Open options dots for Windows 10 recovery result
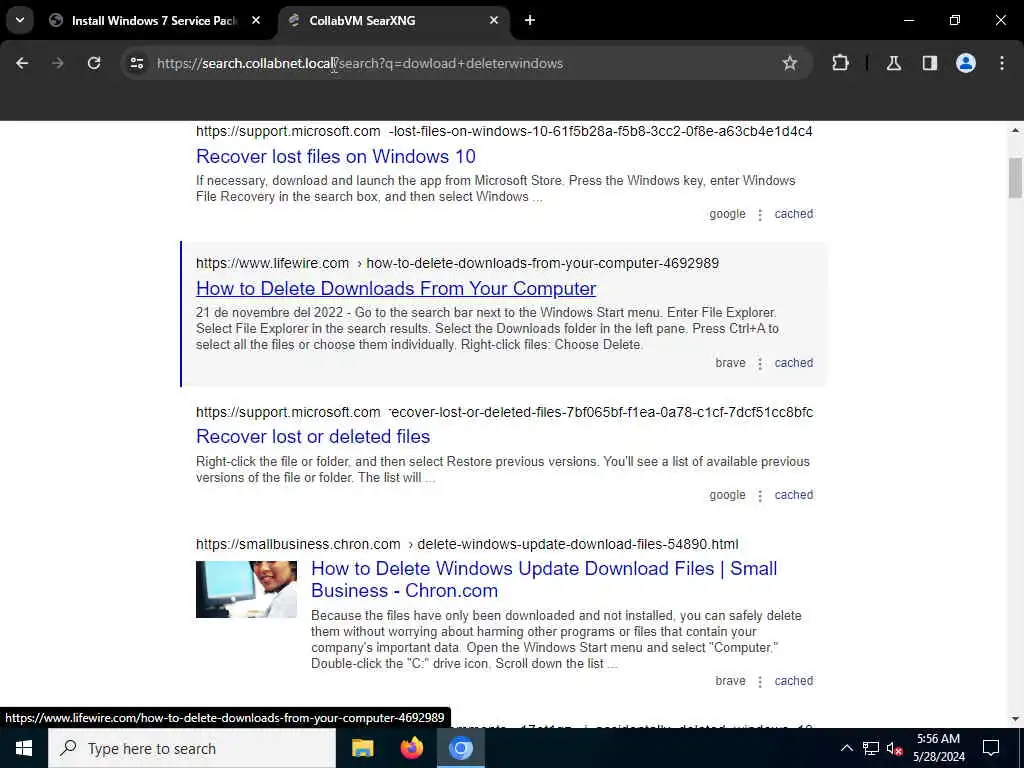The width and height of the screenshot is (1024, 768). 760,215
